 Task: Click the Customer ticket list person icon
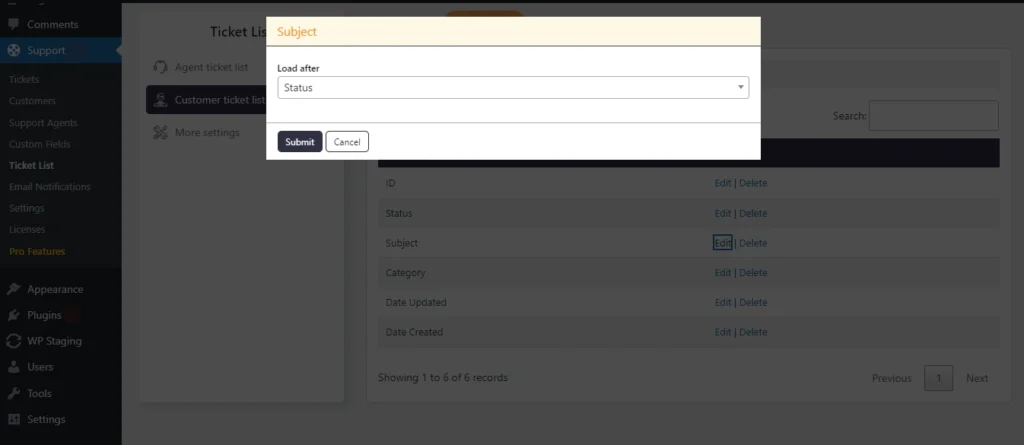(160, 100)
